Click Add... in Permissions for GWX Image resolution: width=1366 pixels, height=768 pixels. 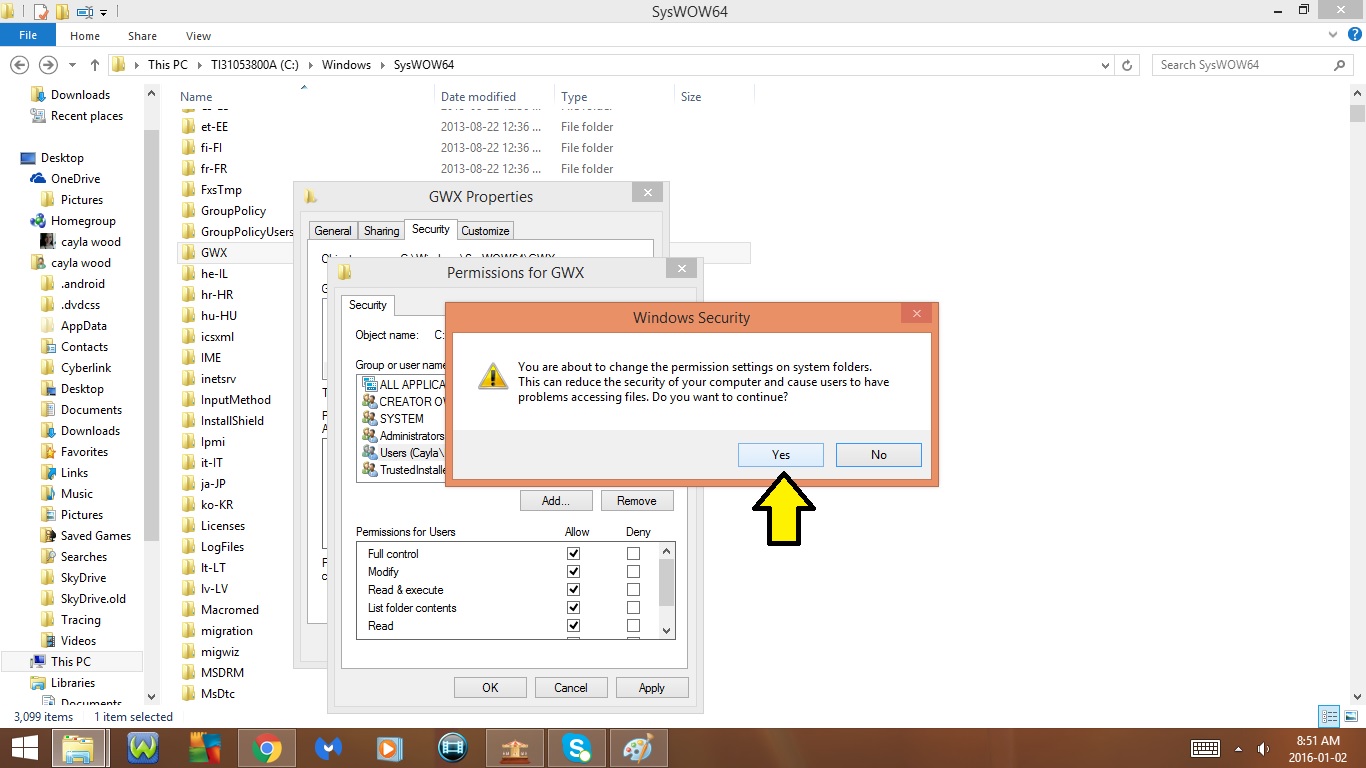tap(556, 501)
